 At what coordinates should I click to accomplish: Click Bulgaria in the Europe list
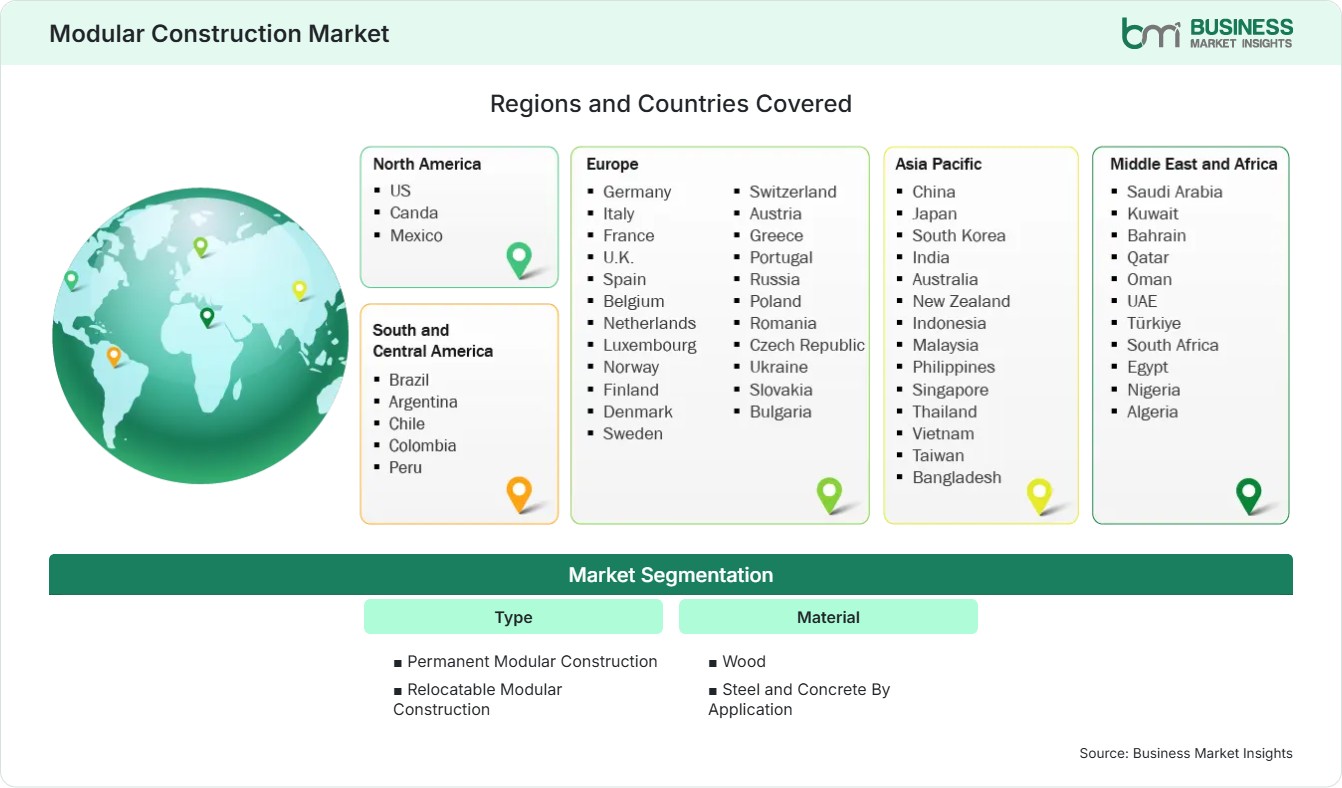(780, 411)
